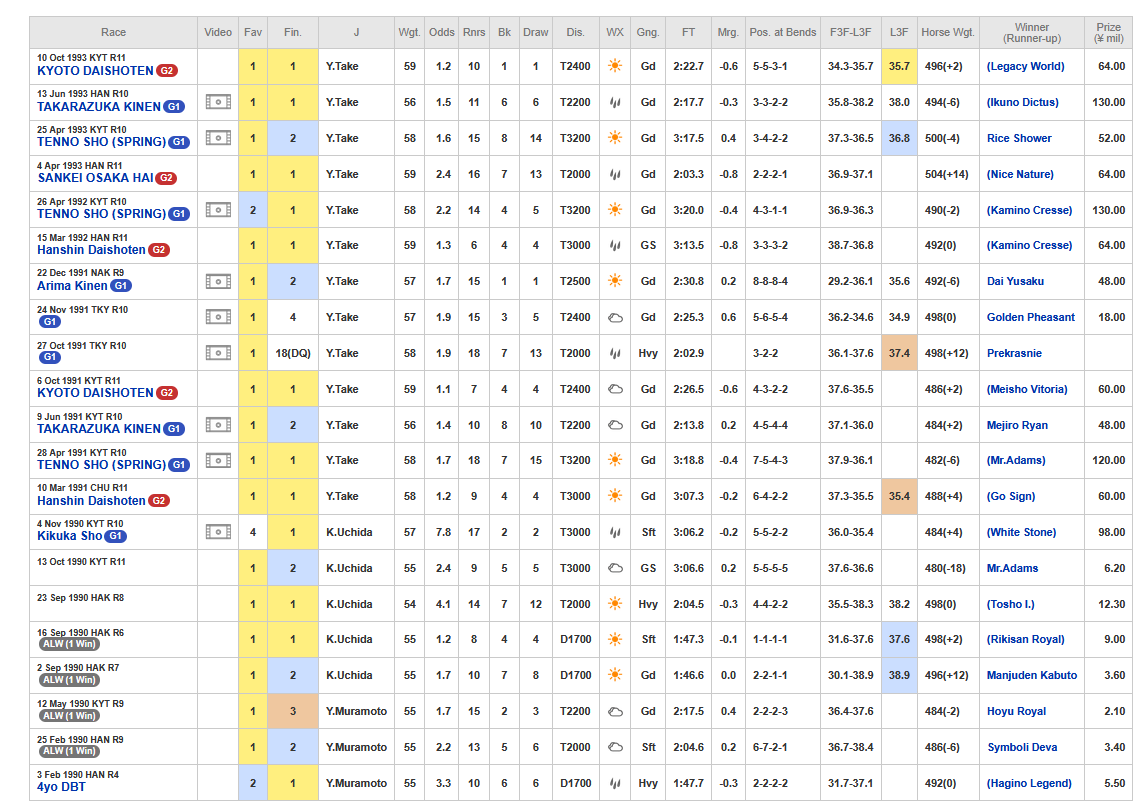Click G1 badge beside 1993 Takarazuka Kinen
Image resolution: width=1145 pixels, height=810 pixels.
click(x=174, y=107)
